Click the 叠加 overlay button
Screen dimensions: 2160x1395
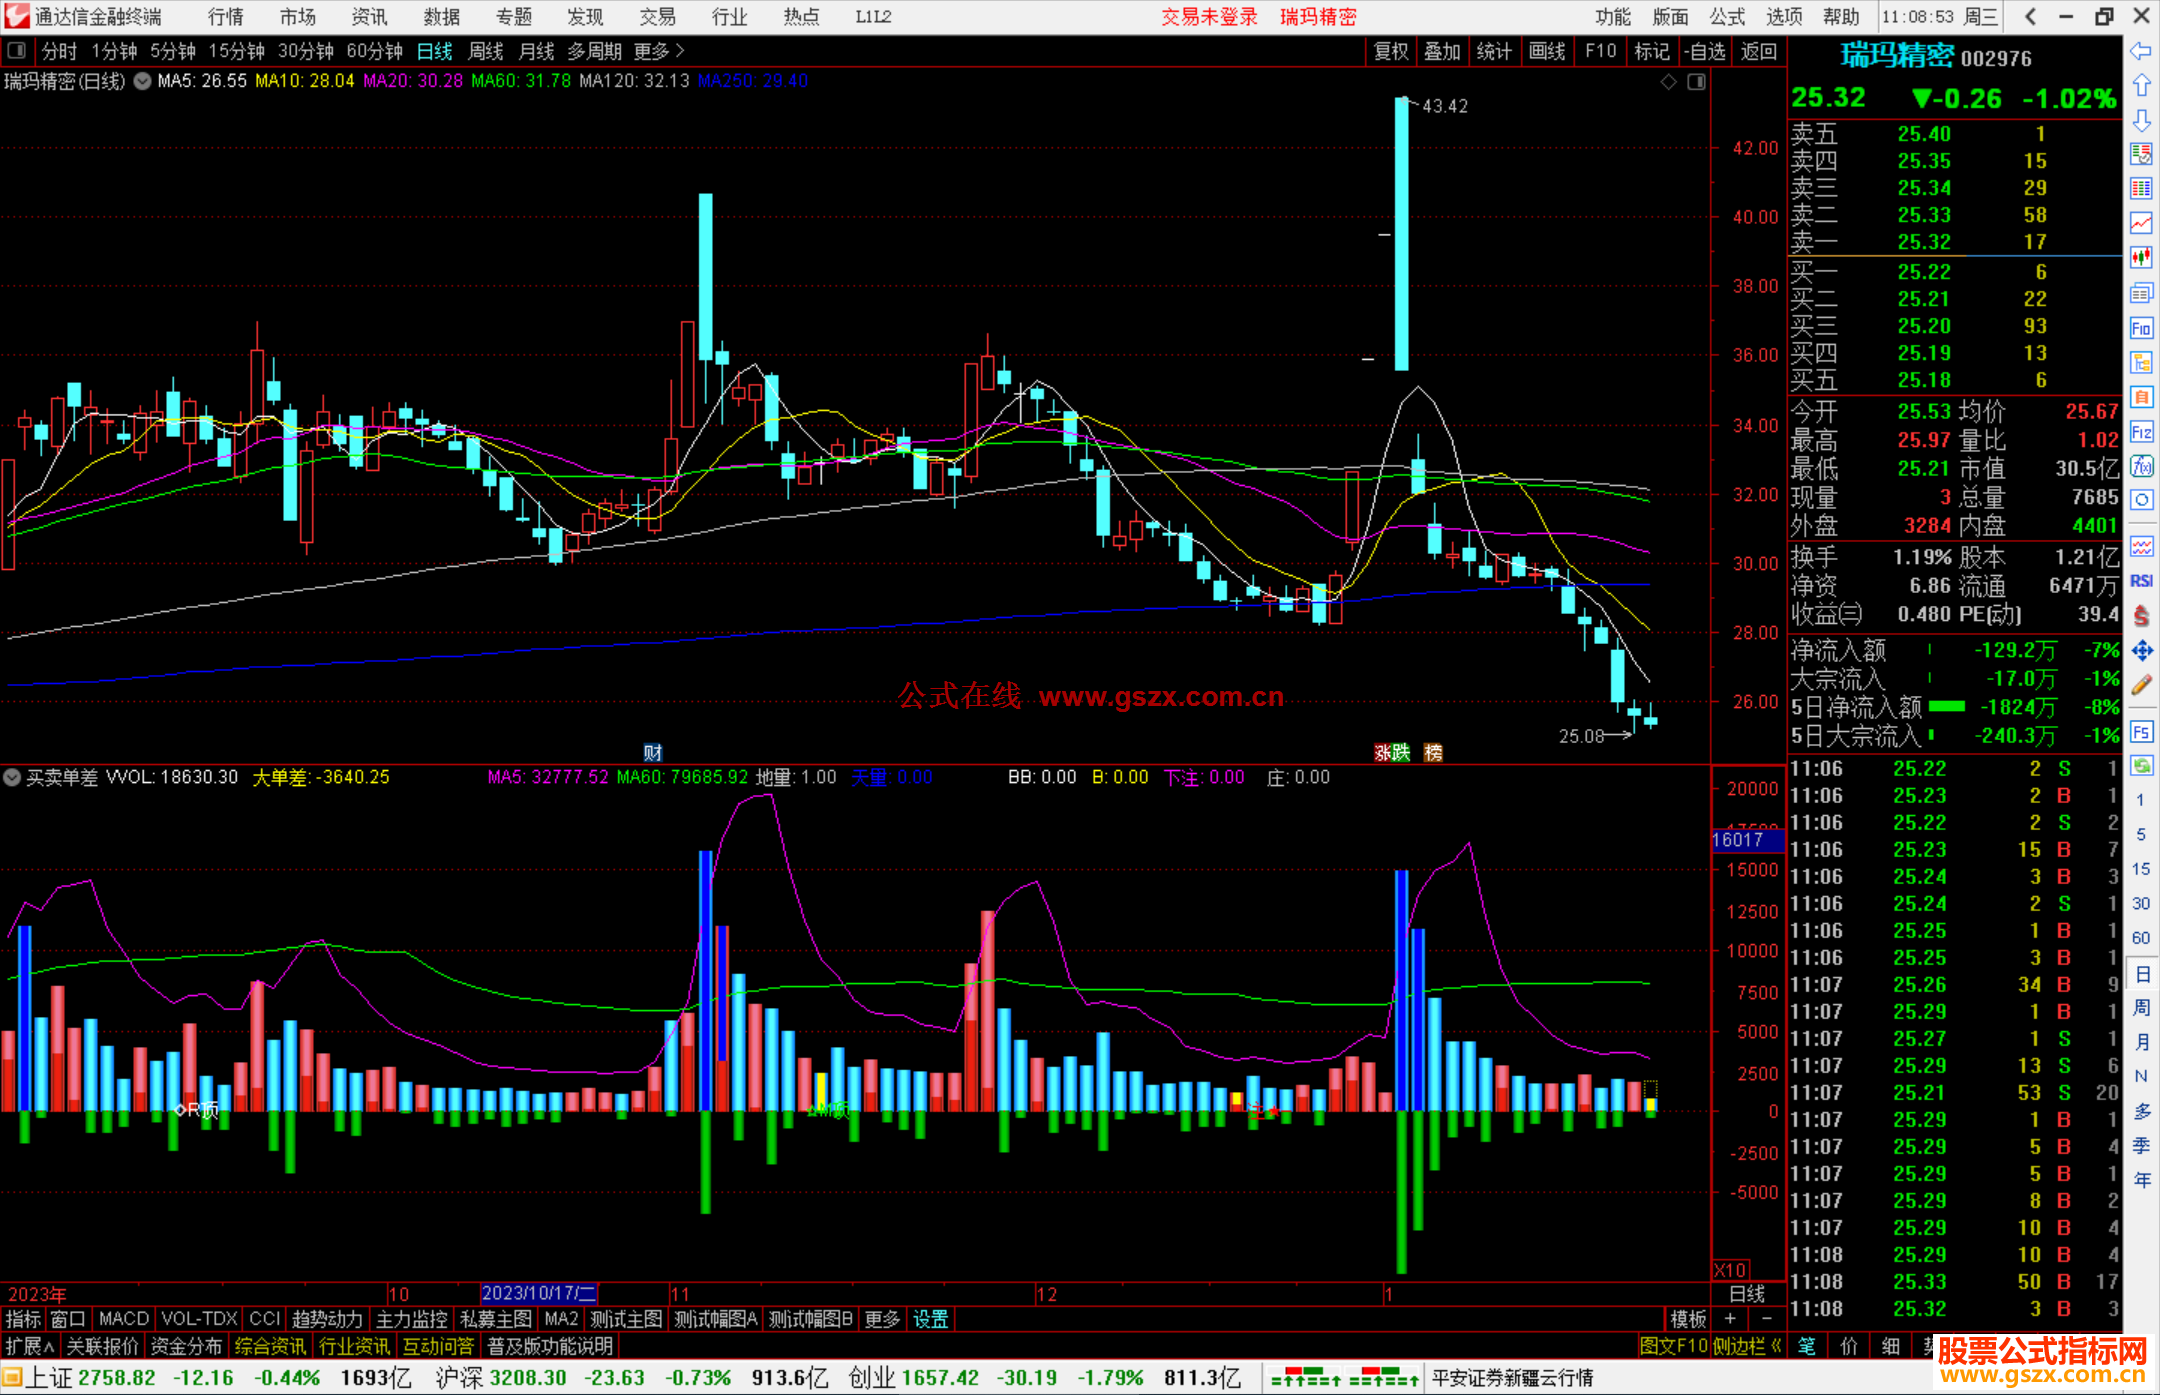pos(1443,51)
